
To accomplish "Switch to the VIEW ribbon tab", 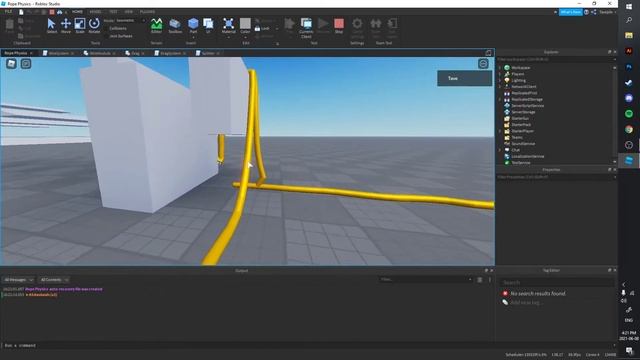I will pos(129,12).
